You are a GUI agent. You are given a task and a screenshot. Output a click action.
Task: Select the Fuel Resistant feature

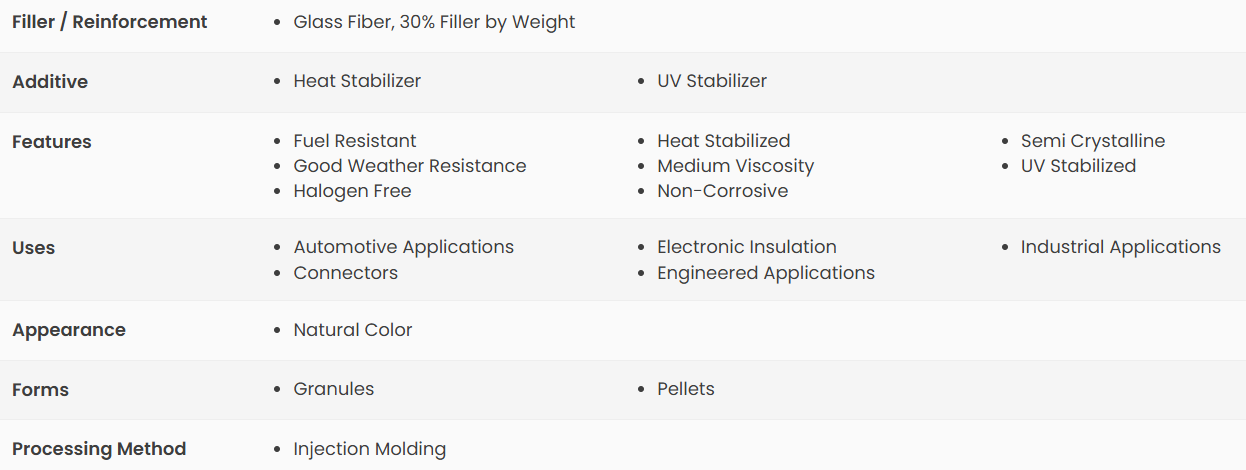point(355,141)
